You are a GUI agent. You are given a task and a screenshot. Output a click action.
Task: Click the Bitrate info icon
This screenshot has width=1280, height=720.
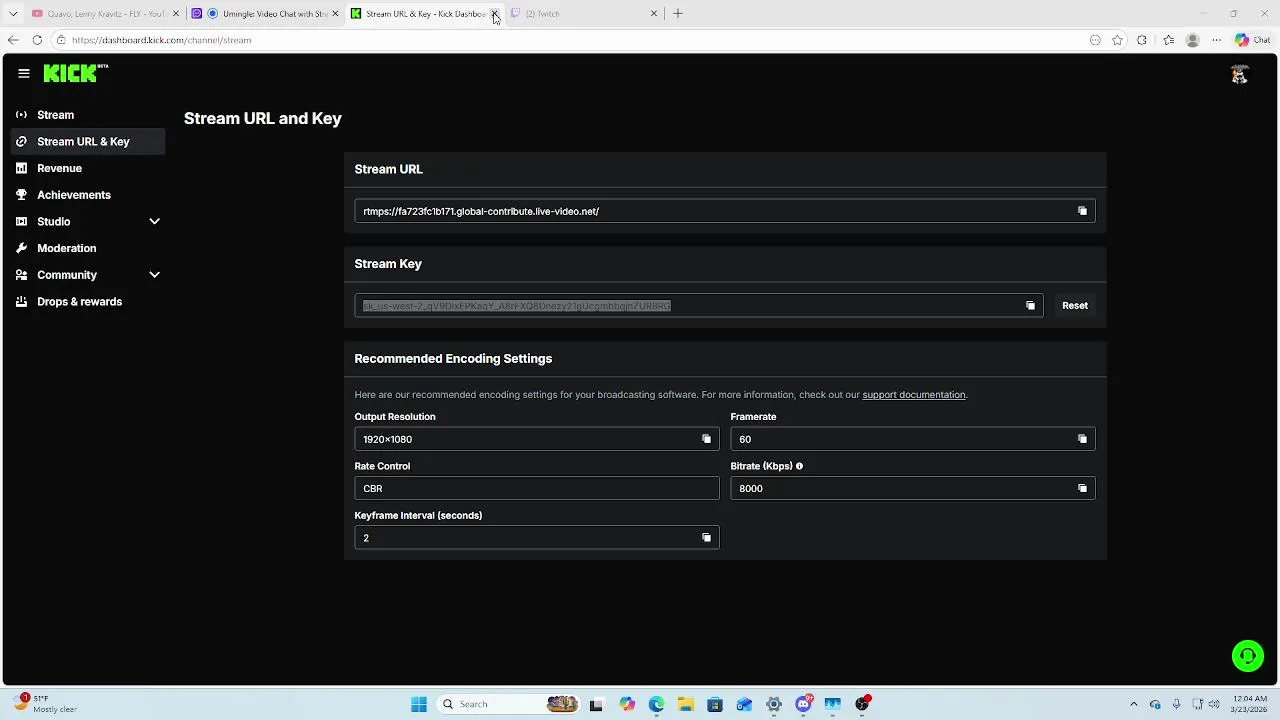799,466
